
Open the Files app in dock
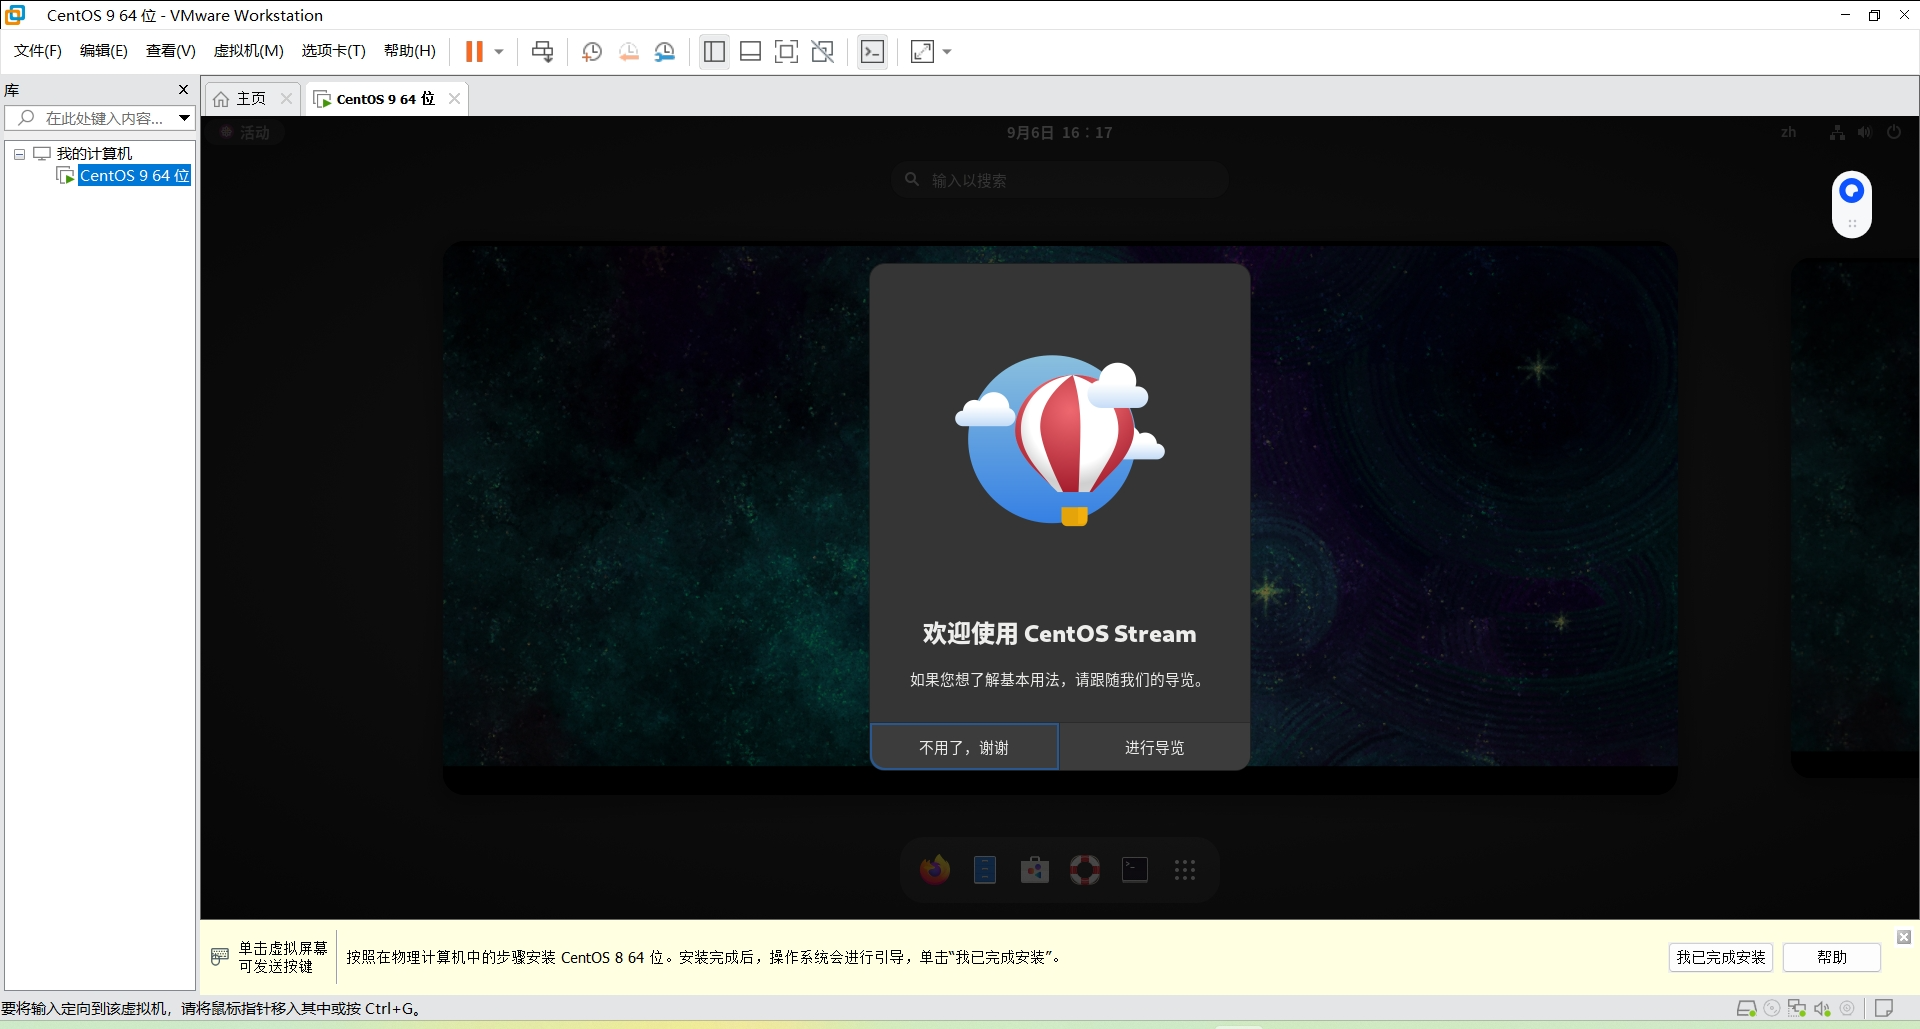(985, 870)
